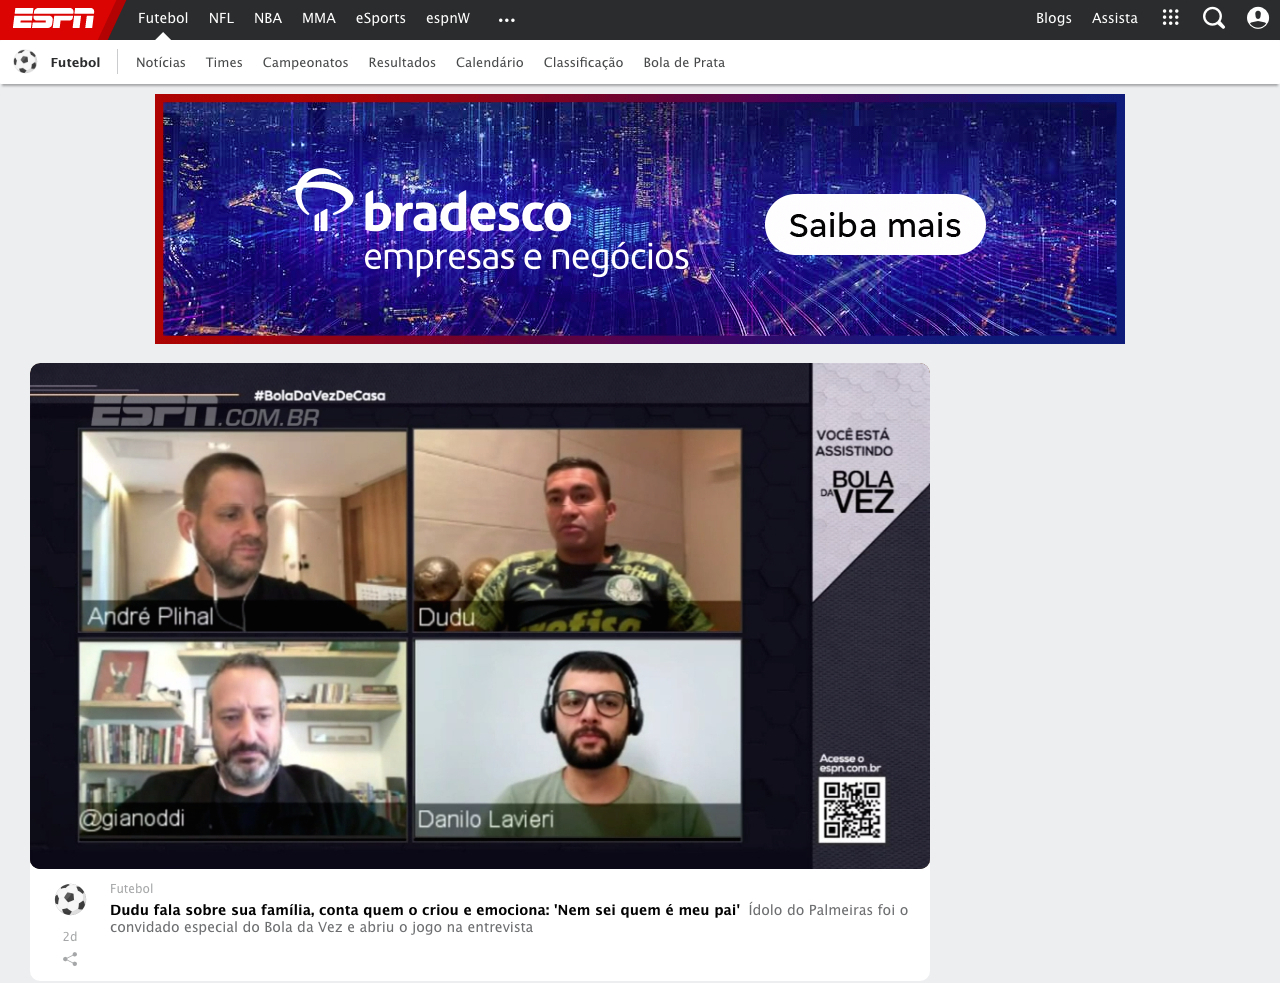Open the eSports navigation item

coord(381,18)
